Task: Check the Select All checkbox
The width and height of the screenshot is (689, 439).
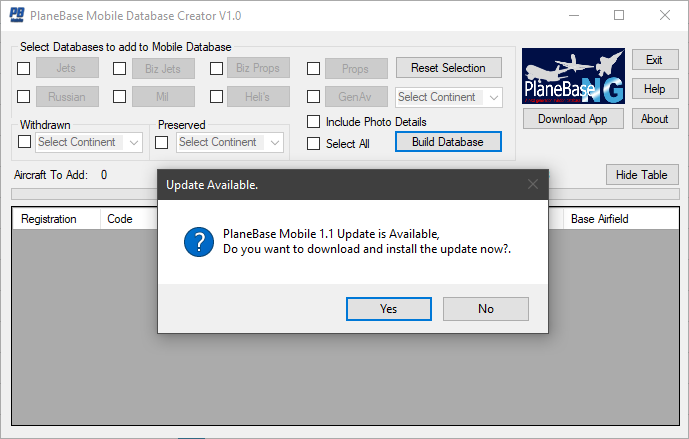Action: (314, 143)
